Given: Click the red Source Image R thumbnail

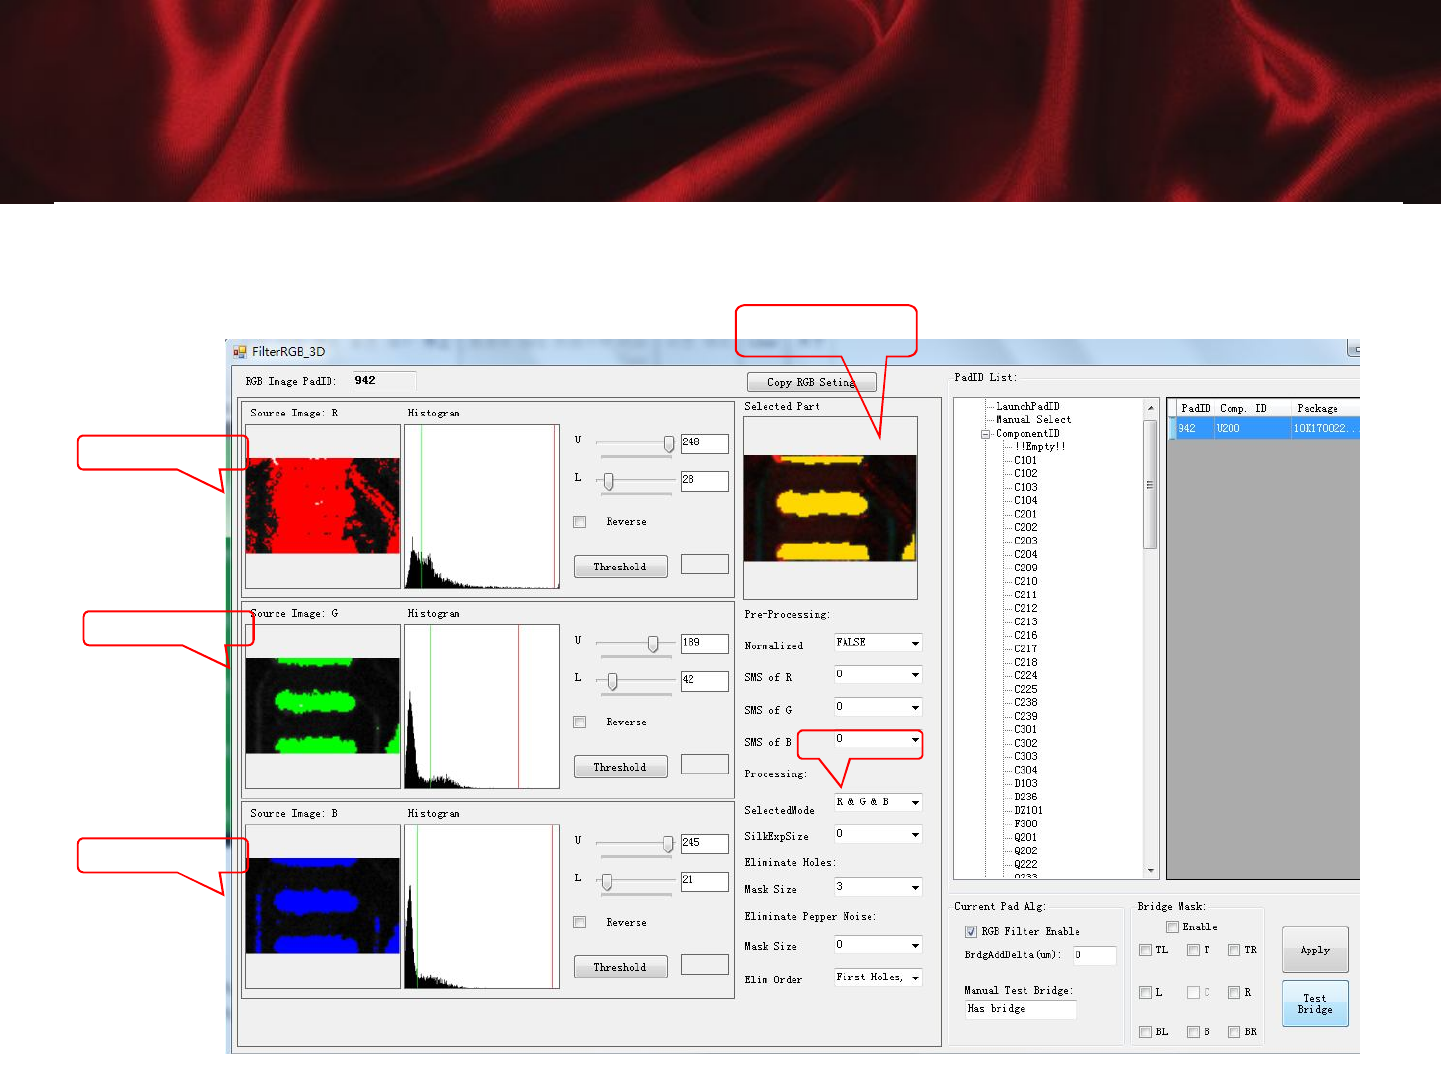Looking at the screenshot, I should 322,506.
